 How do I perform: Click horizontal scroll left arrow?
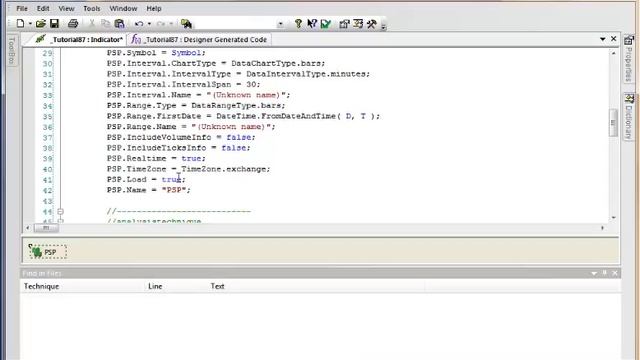point(28,228)
